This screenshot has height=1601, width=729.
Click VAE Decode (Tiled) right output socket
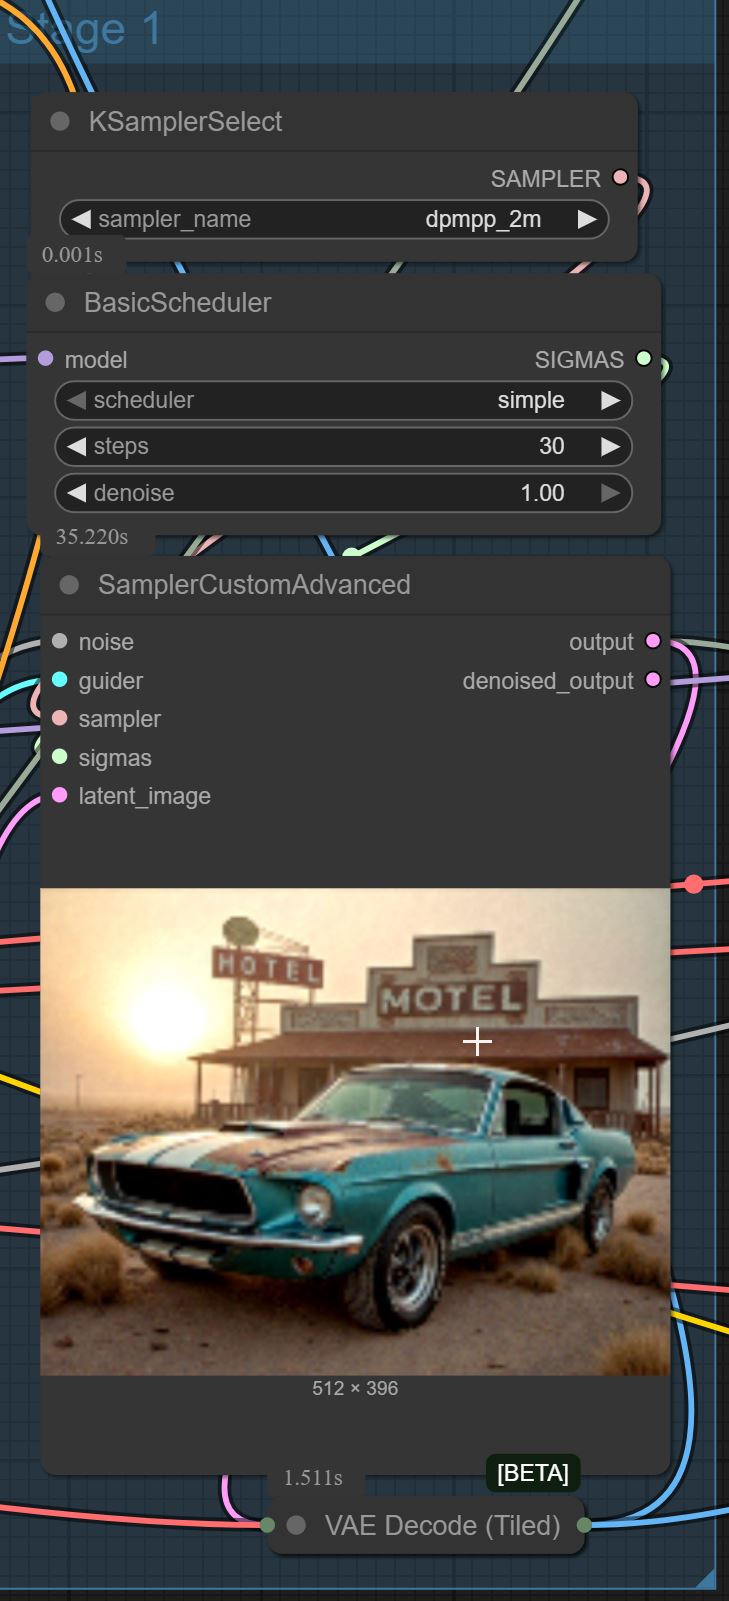584,1525
